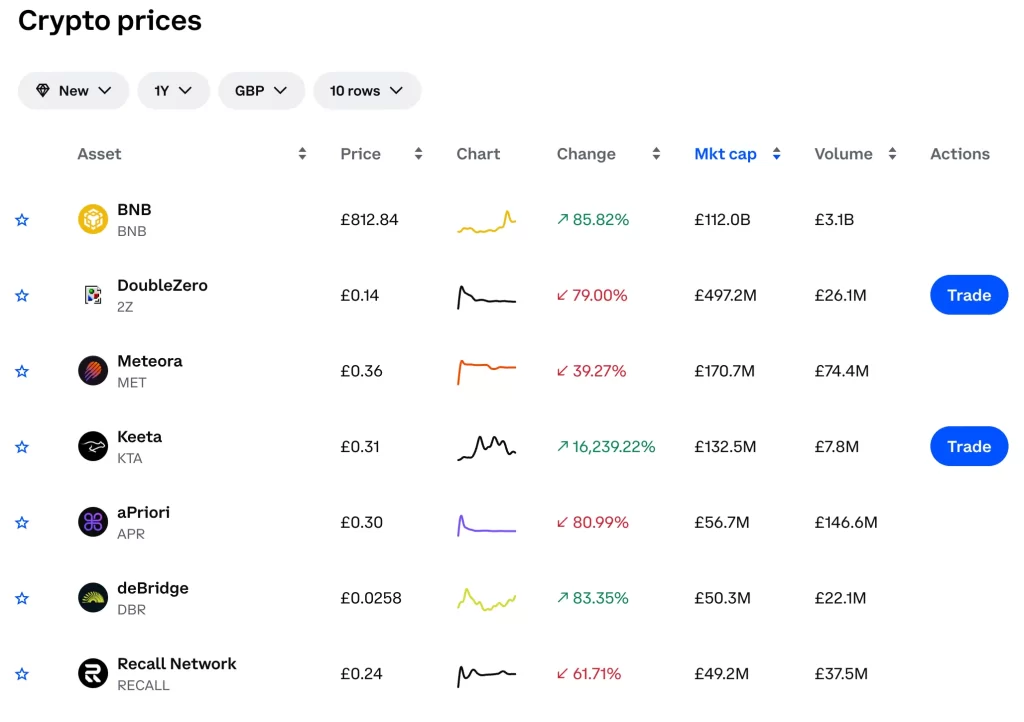Viewport: 1024px width, 722px height.
Task: Open the Keeta asset name
Action: pyautogui.click(x=140, y=437)
